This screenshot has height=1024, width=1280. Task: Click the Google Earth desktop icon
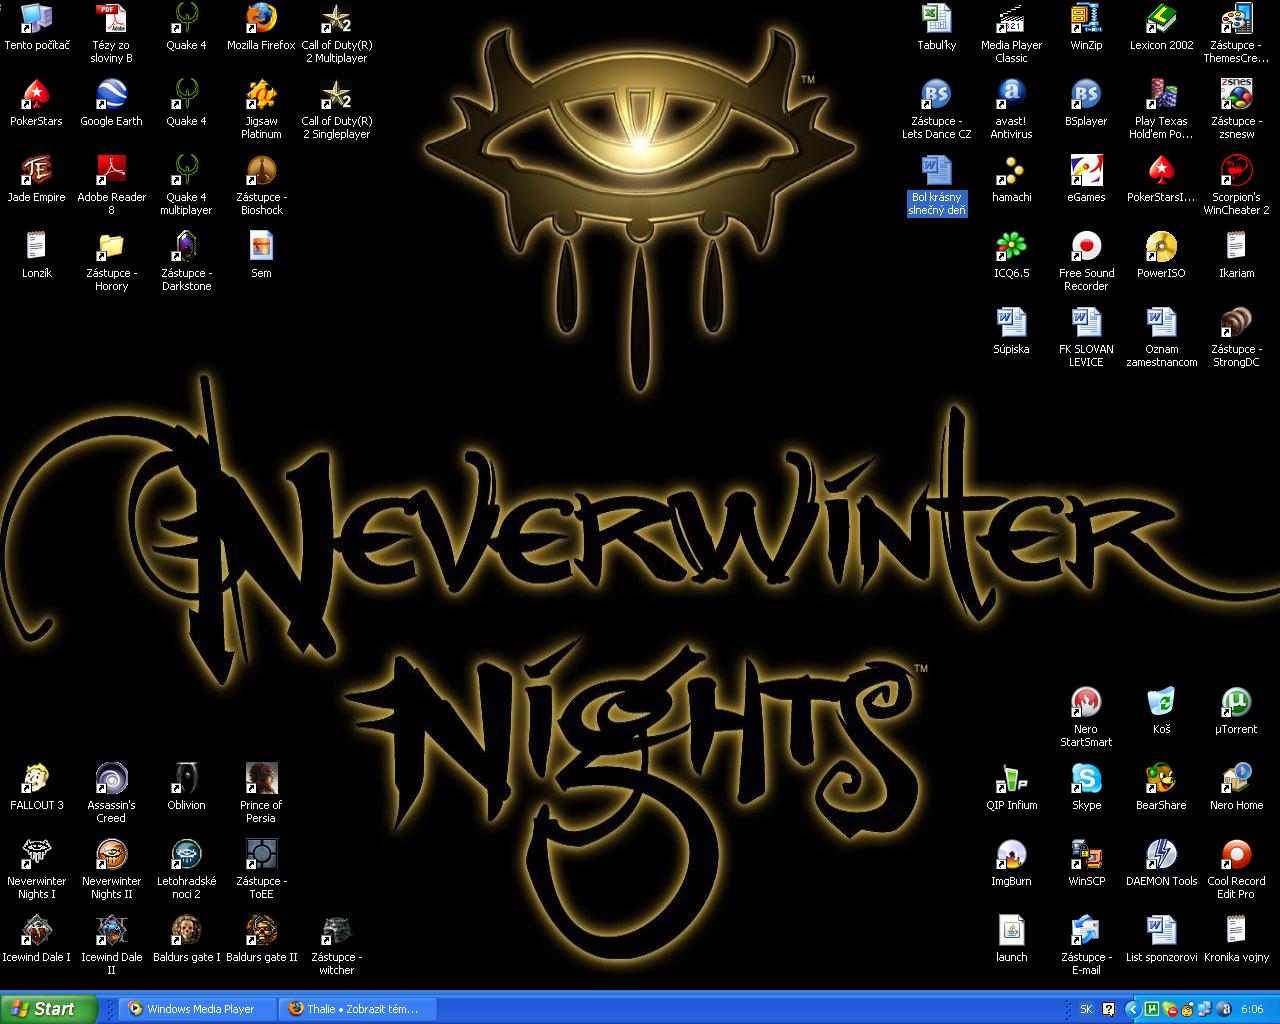(x=111, y=95)
